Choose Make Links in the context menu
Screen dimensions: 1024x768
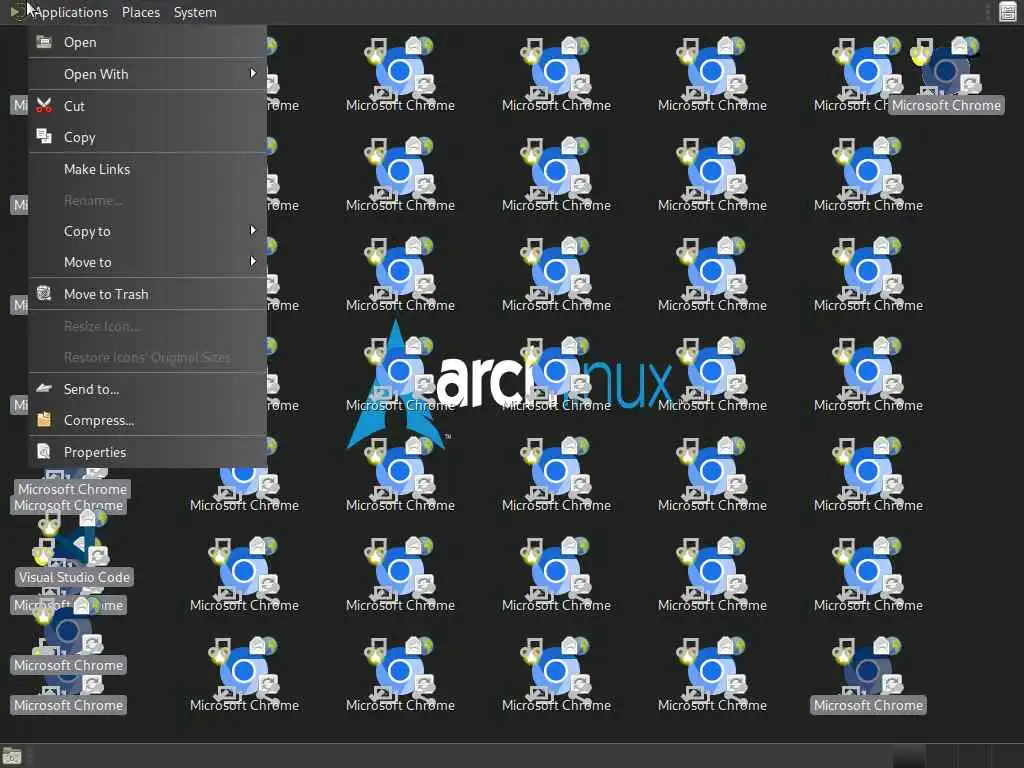point(148,169)
